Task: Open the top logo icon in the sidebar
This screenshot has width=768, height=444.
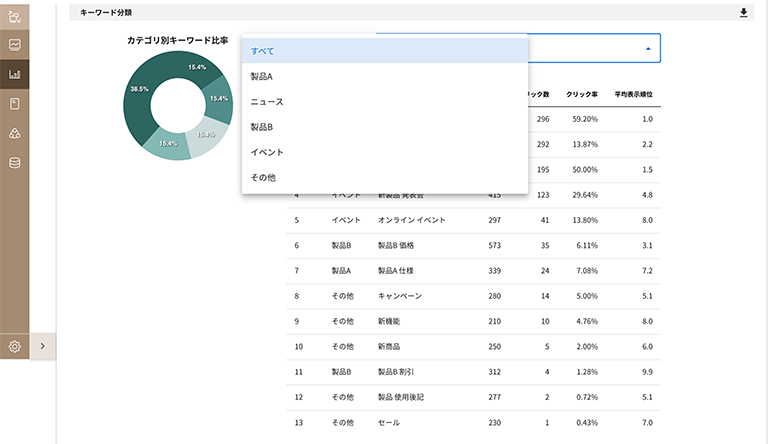Action: [x=15, y=17]
